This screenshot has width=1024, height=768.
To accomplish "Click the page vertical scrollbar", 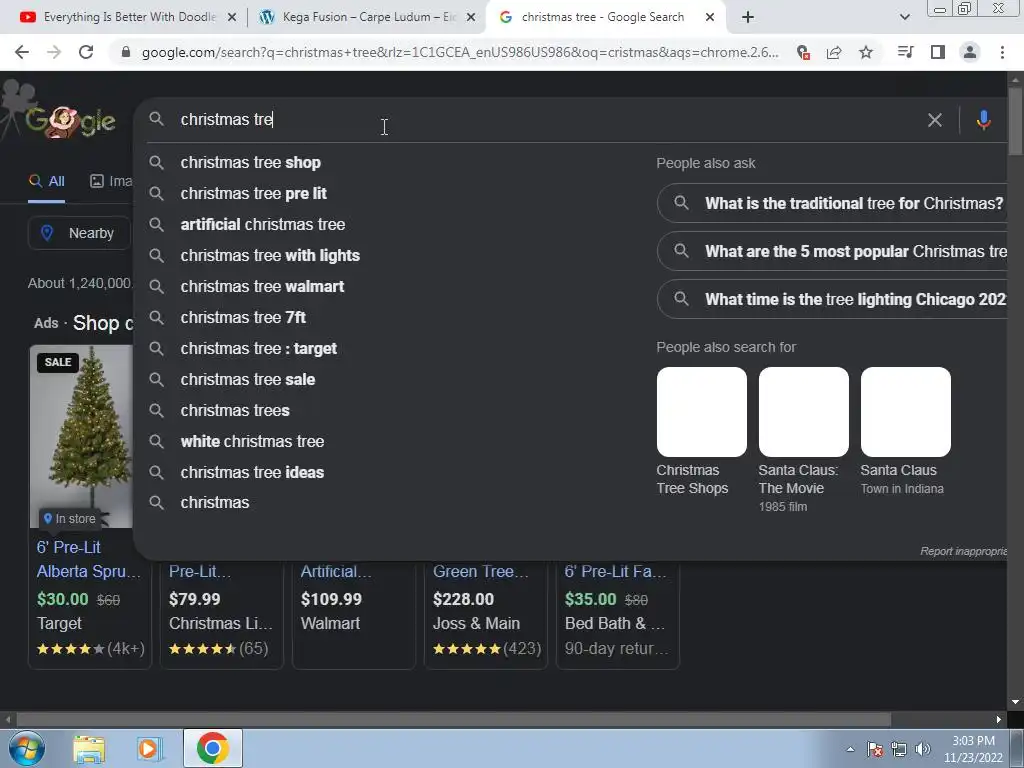I will (x=1015, y=121).
